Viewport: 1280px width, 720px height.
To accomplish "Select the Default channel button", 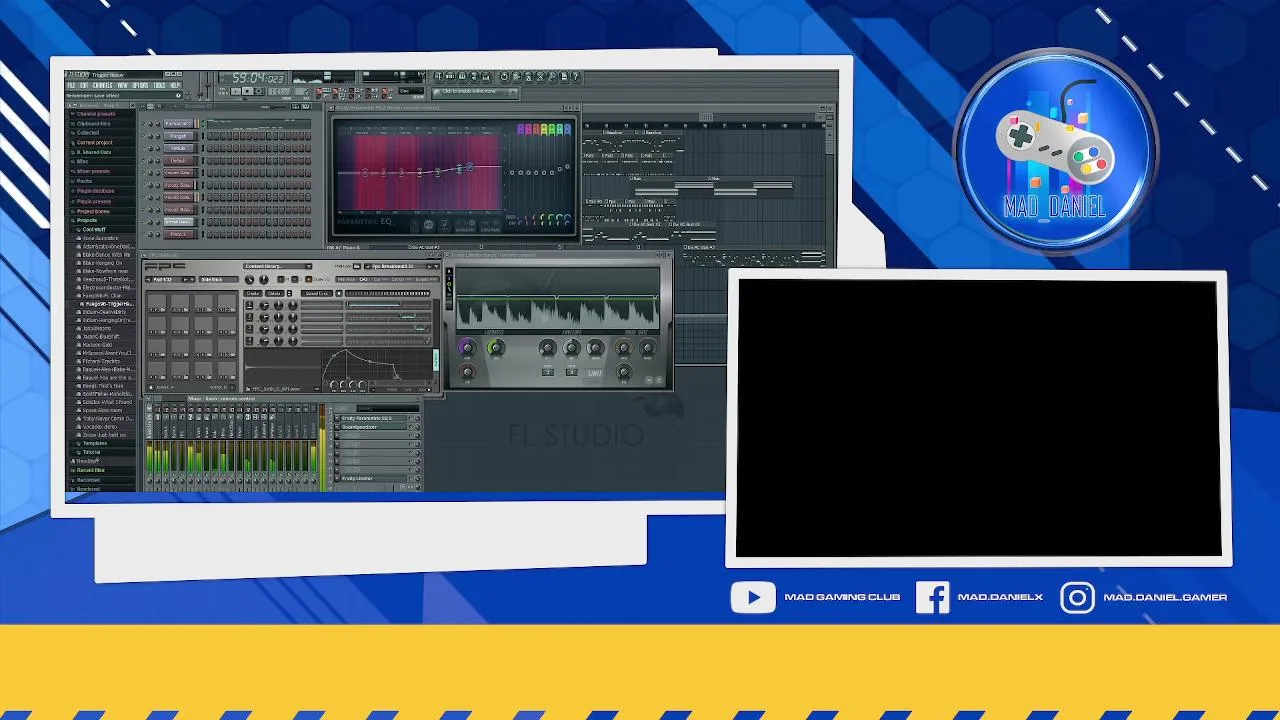I will point(178,161).
